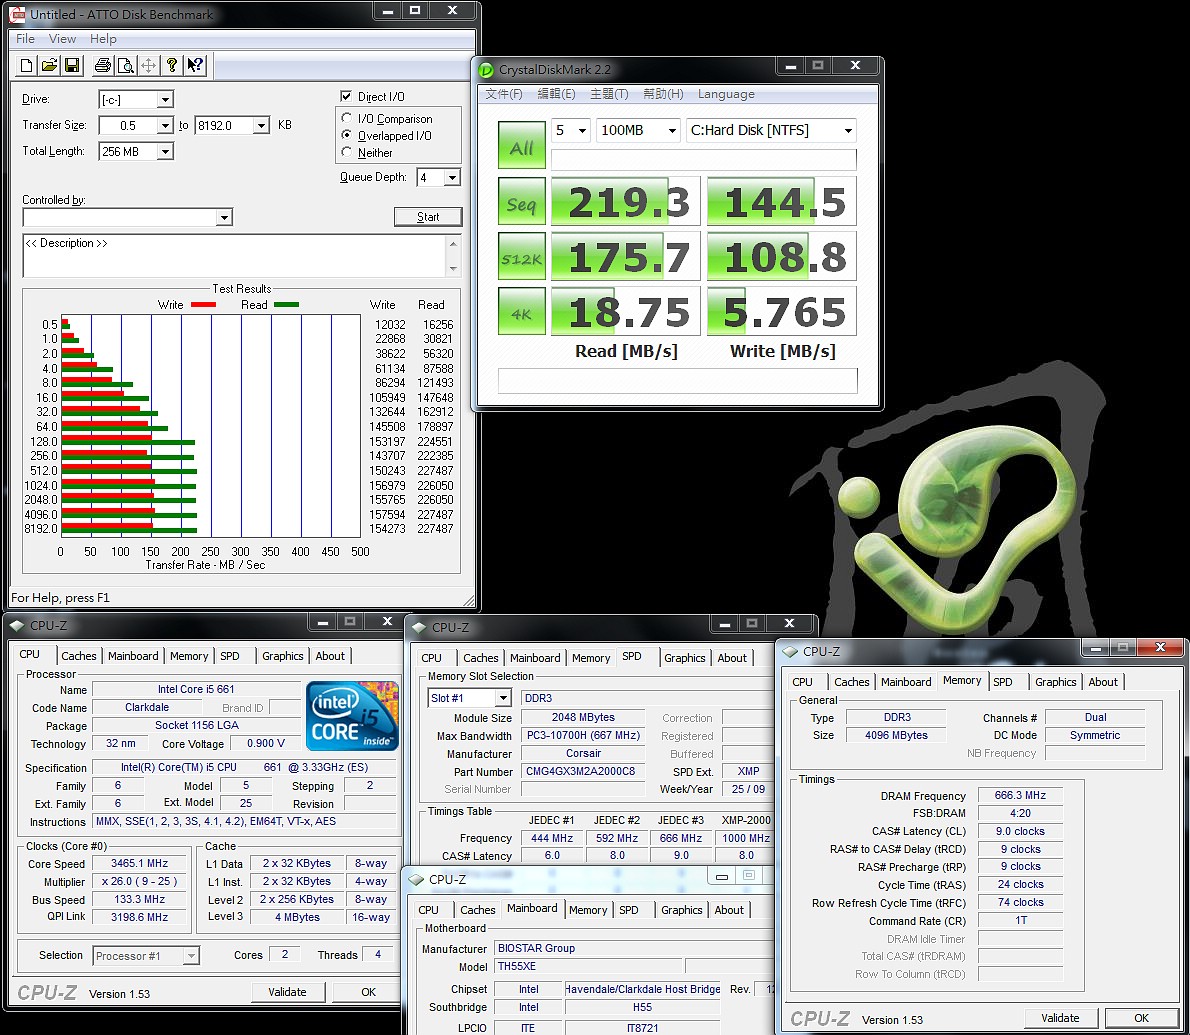Click the Seq read result 219.3

[625, 202]
